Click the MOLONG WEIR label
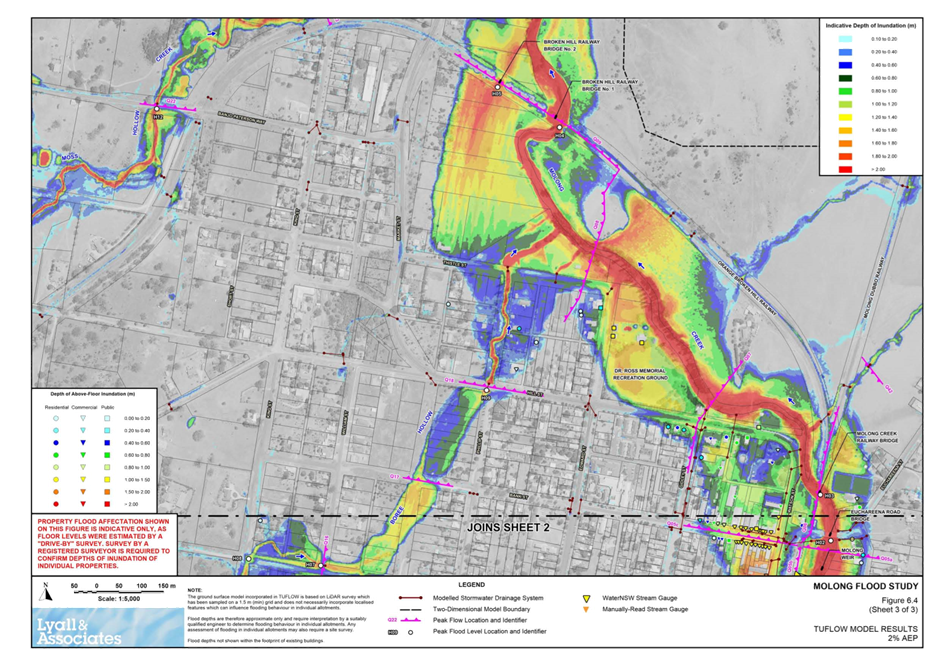This screenshot has height=665, width=940. click(x=851, y=553)
